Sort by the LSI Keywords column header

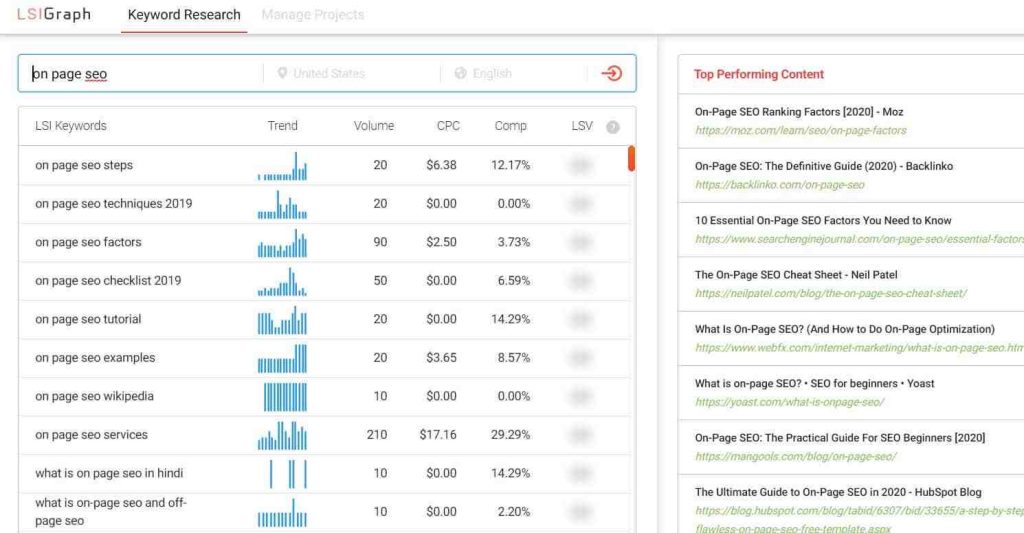click(x=71, y=126)
